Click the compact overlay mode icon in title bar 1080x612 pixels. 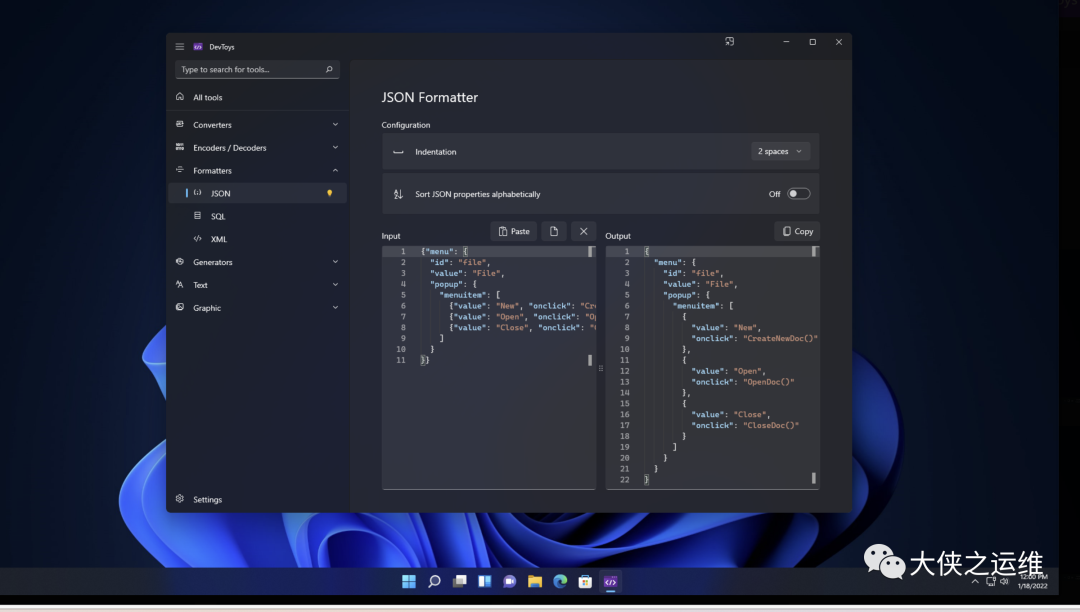click(729, 42)
